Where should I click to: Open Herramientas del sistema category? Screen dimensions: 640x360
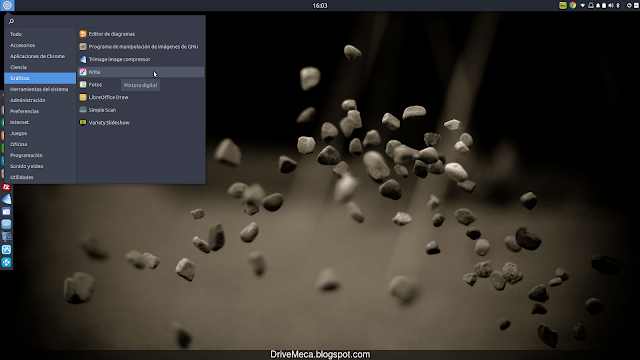coord(40,89)
